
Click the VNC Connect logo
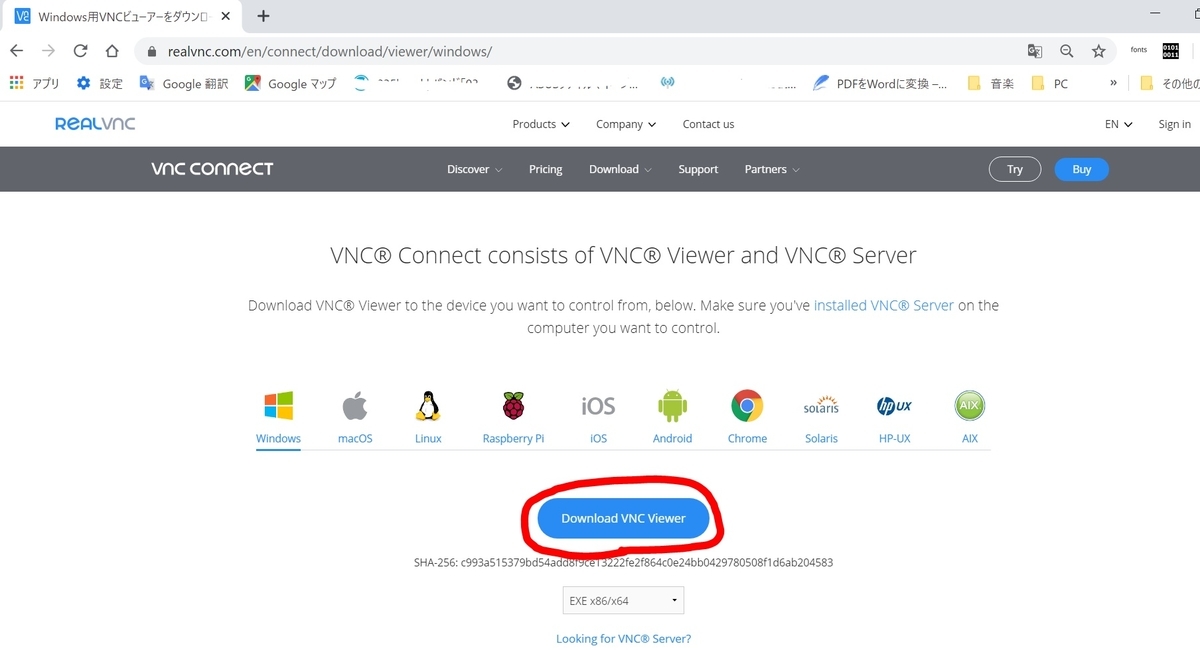212,169
